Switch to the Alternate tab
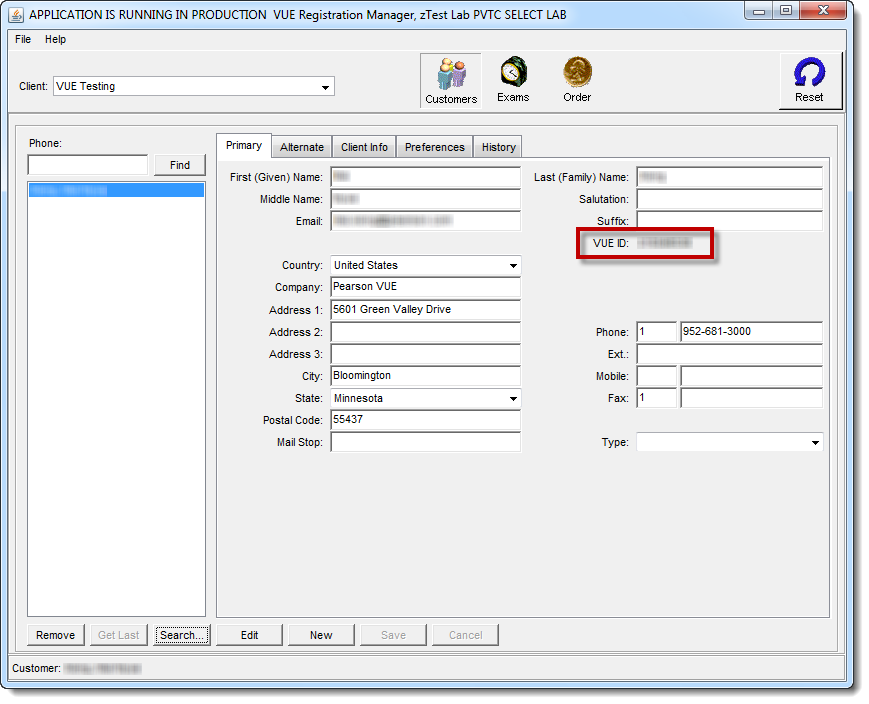 [301, 147]
